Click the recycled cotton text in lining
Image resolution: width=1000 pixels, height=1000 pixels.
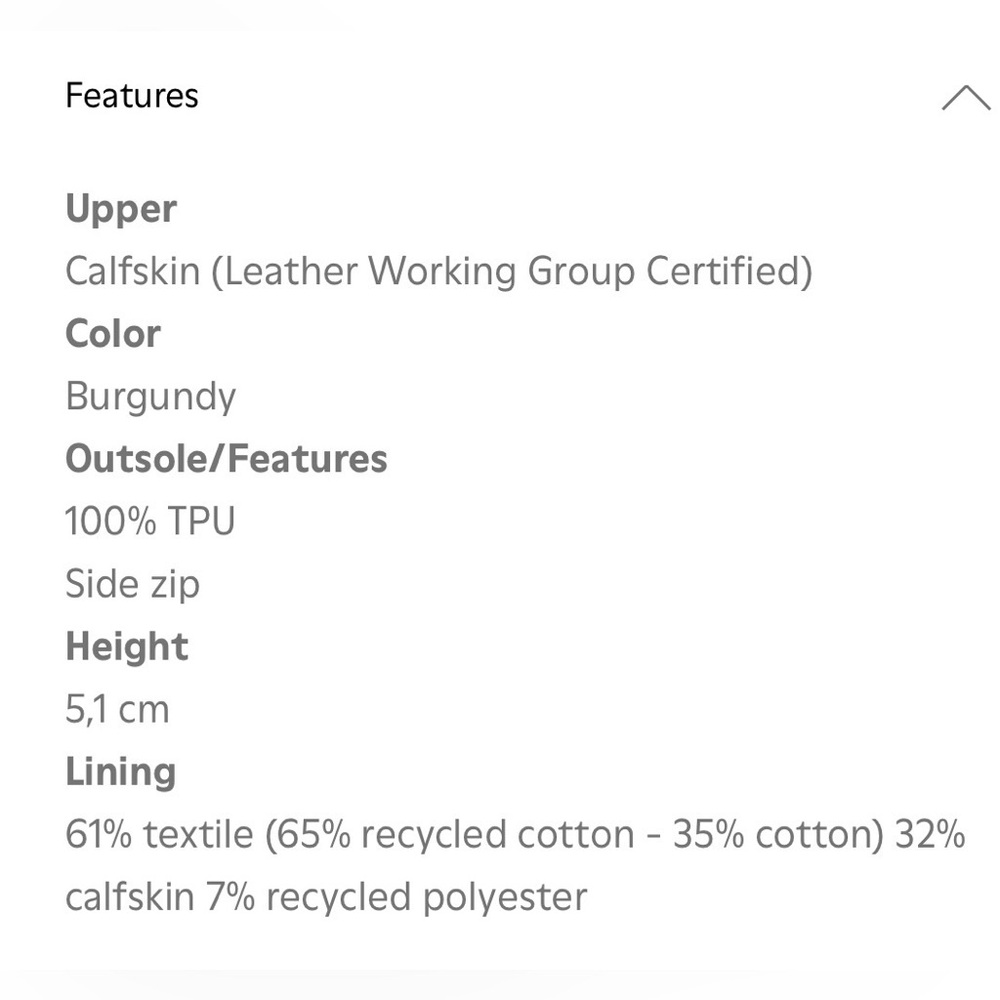[497, 835]
